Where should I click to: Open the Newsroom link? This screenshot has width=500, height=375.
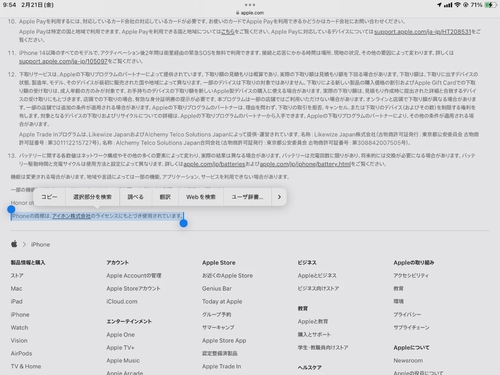[x=408, y=361]
